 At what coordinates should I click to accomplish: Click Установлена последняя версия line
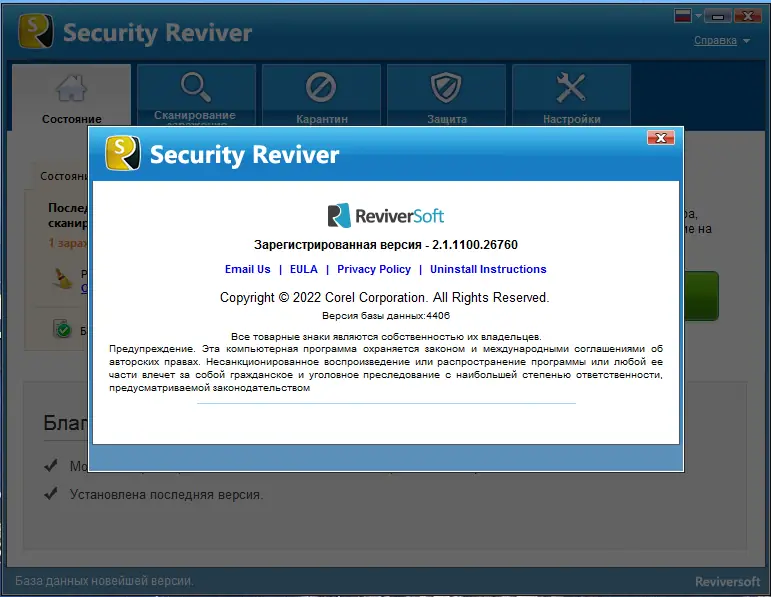click(166, 494)
